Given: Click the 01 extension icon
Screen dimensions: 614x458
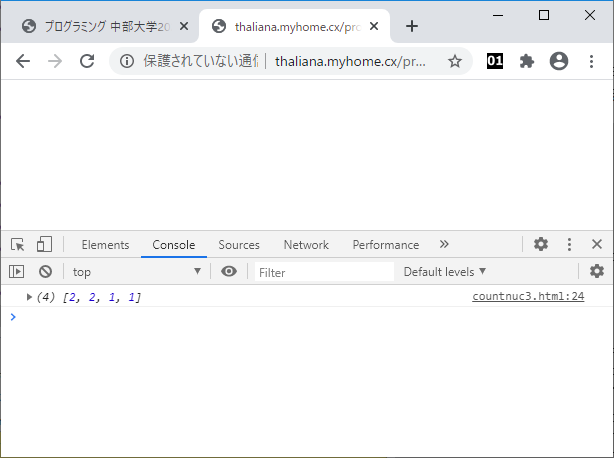Looking at the screenshot, I should (x=494, y=61).
